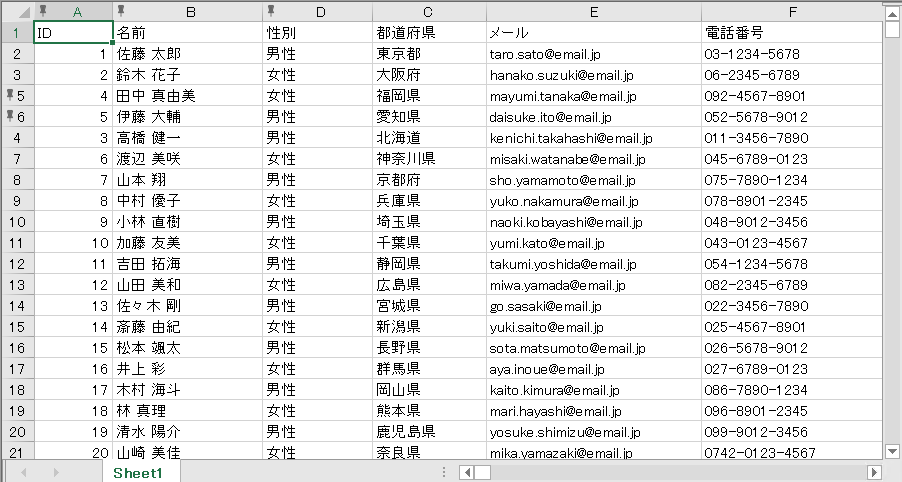
Task: Click the tab bar split handle dots
Action: [444, 472]
